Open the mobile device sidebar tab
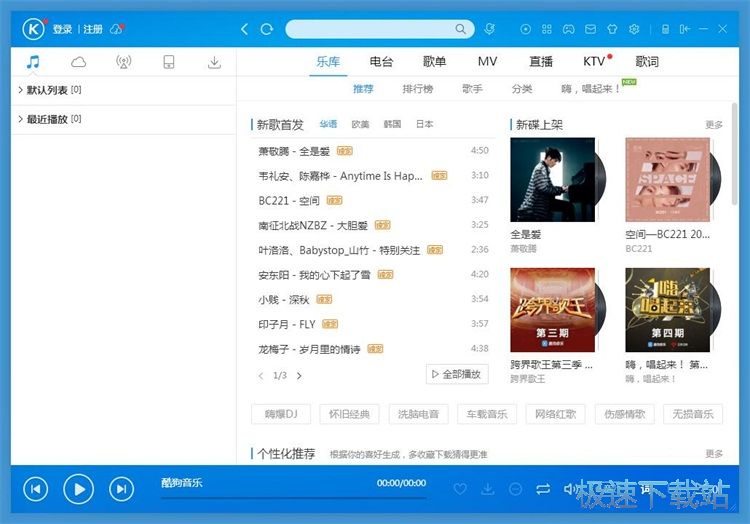This screenshot has width=750, height=524. tap(169, 62)
